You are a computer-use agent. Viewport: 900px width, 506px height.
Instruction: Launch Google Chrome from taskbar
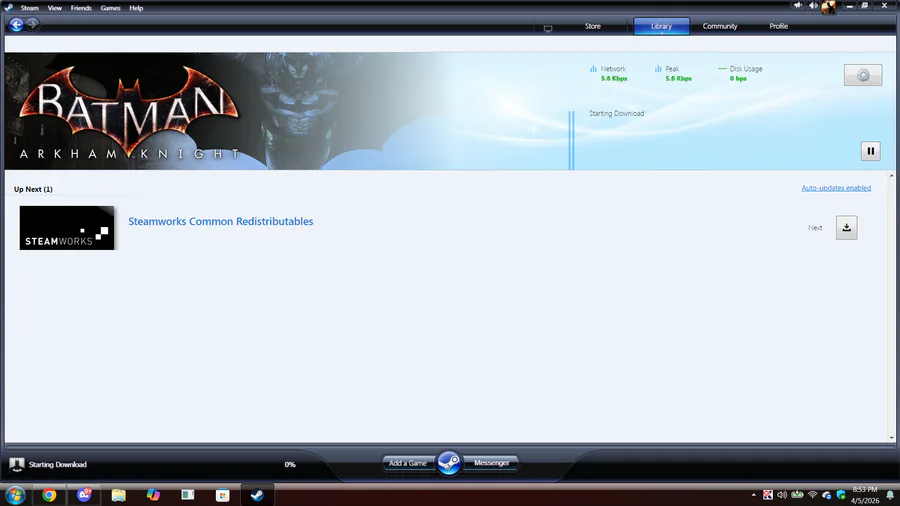click(49, 495)
